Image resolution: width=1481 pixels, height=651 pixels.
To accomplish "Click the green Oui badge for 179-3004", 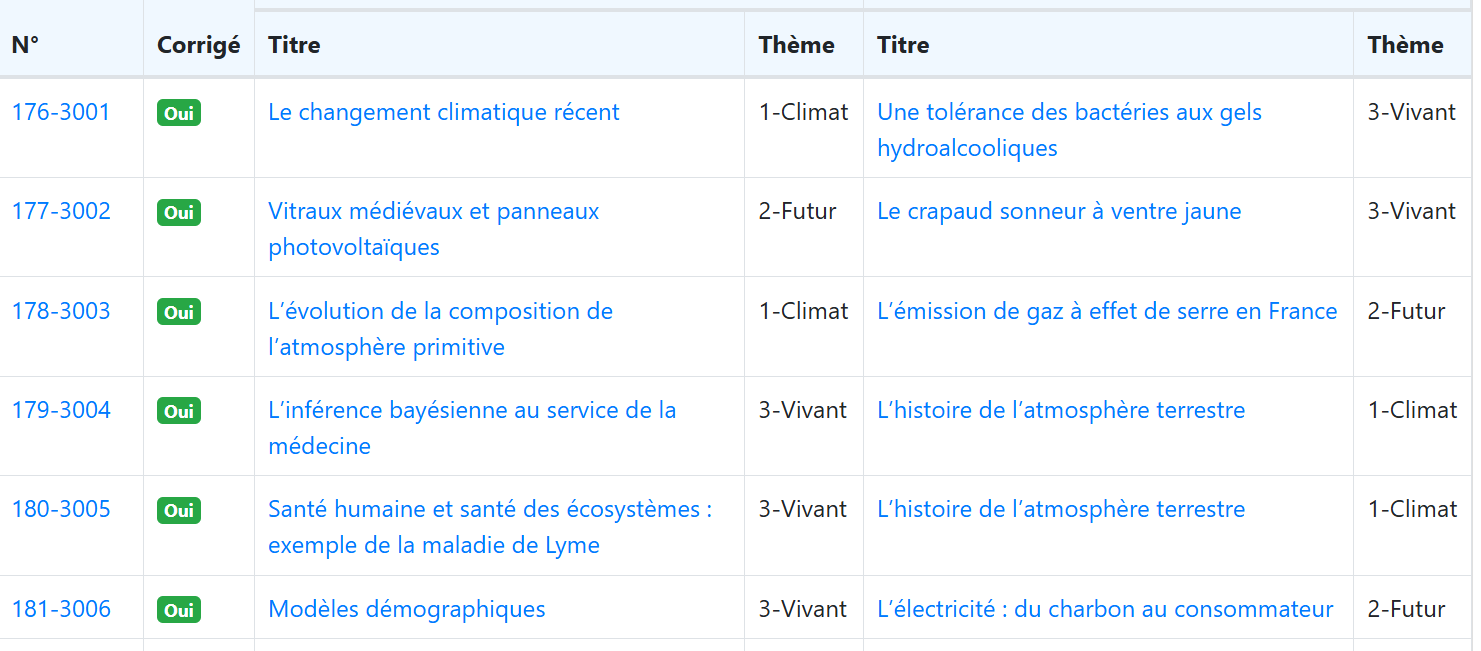I will coord(179,412).
